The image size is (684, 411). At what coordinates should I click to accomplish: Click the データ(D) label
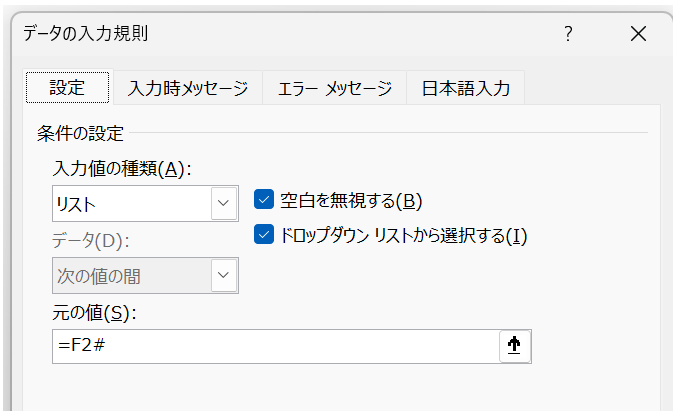click(x=91, y=240)
